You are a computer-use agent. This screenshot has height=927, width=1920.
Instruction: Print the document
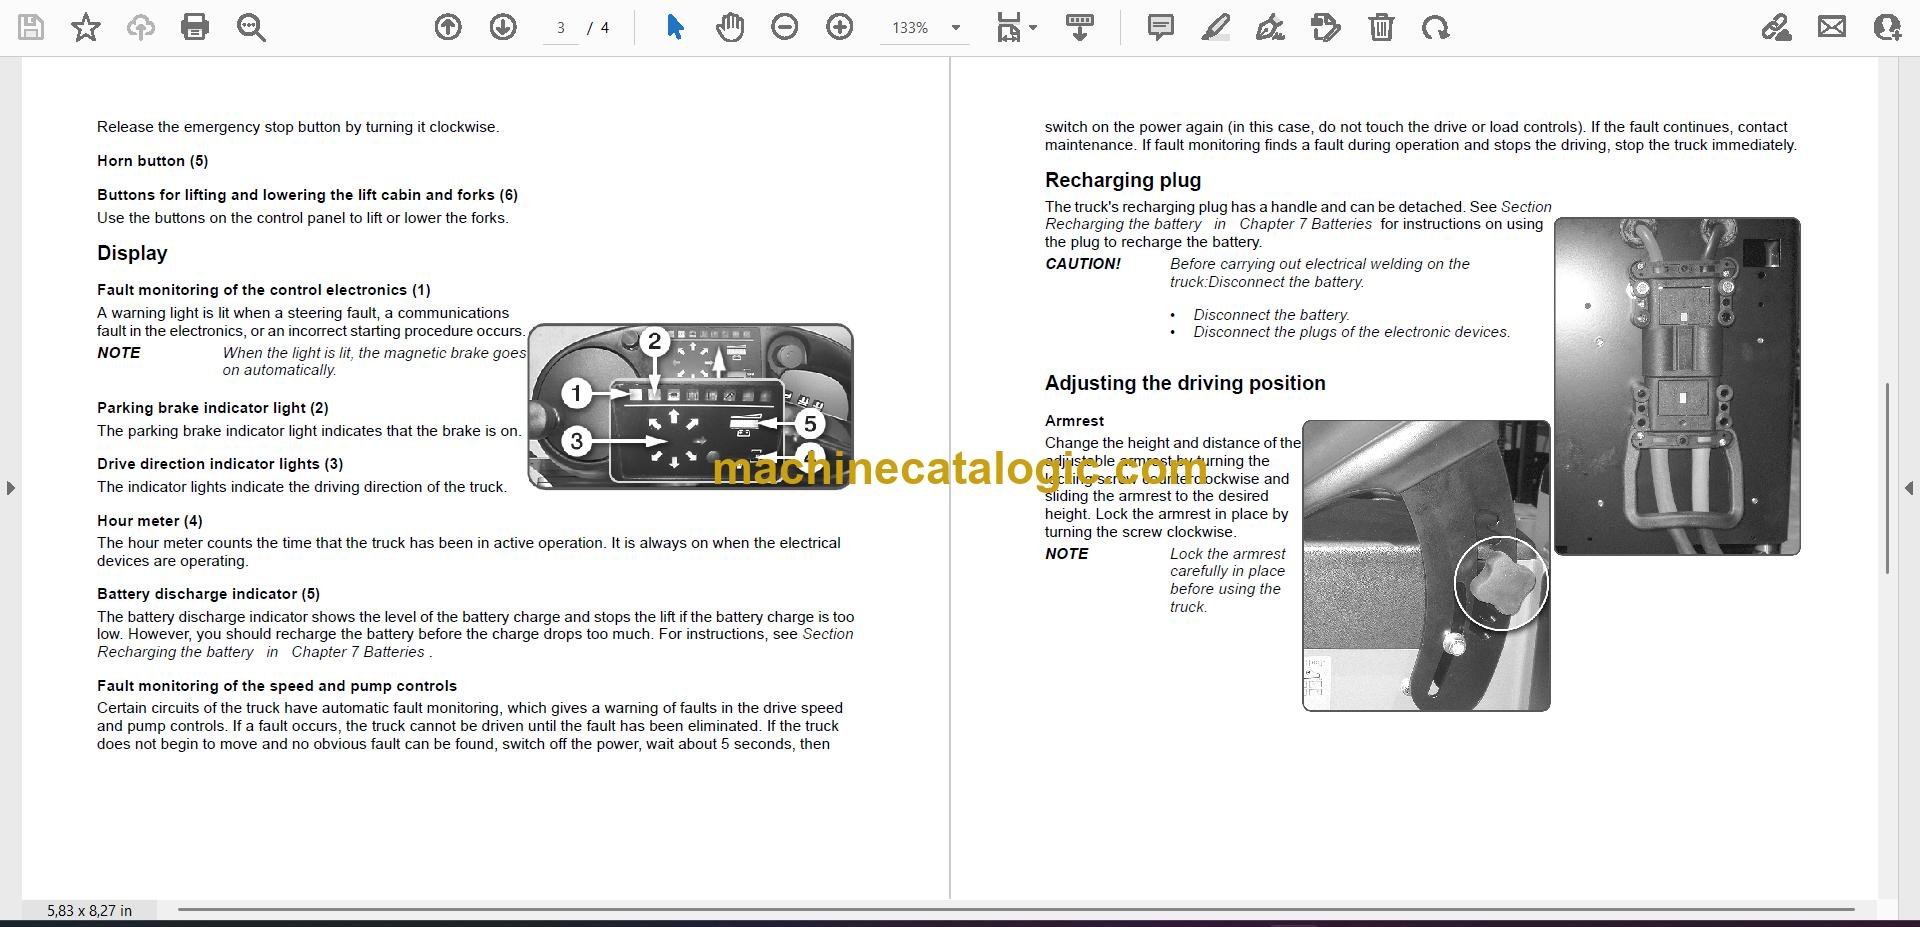coord(195,27)
